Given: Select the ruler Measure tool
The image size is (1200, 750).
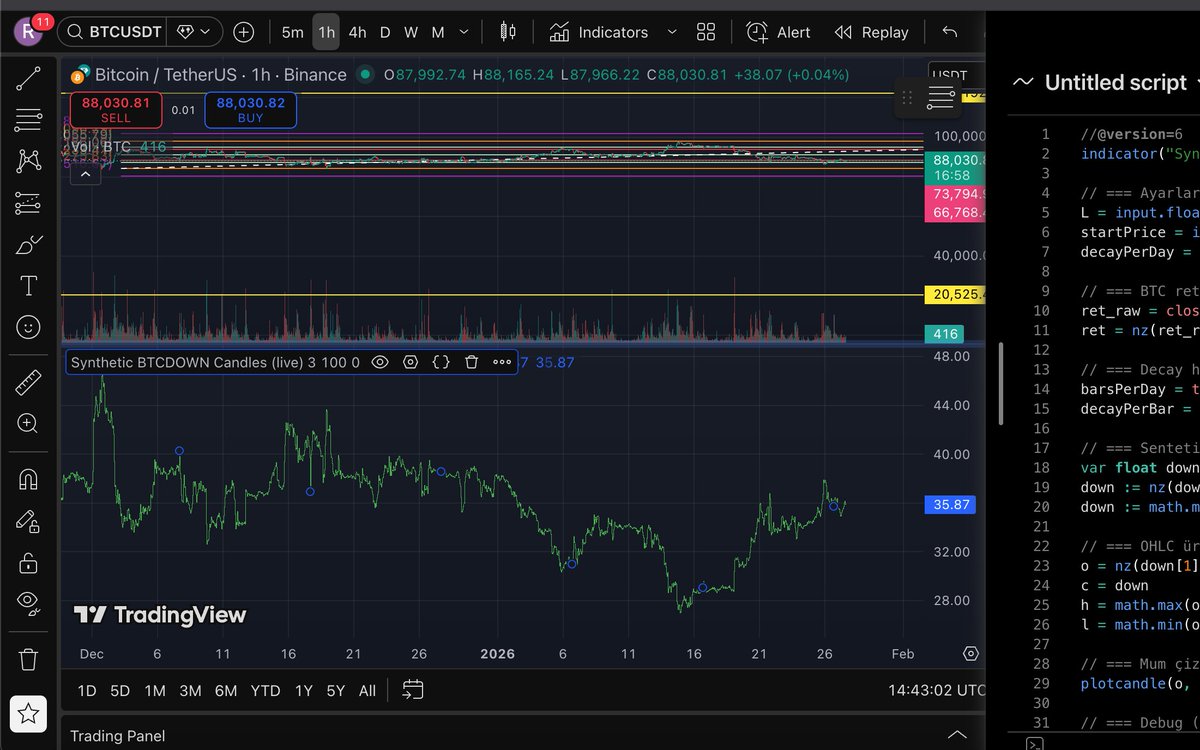Looking at the screenshot, I should 28,382.
